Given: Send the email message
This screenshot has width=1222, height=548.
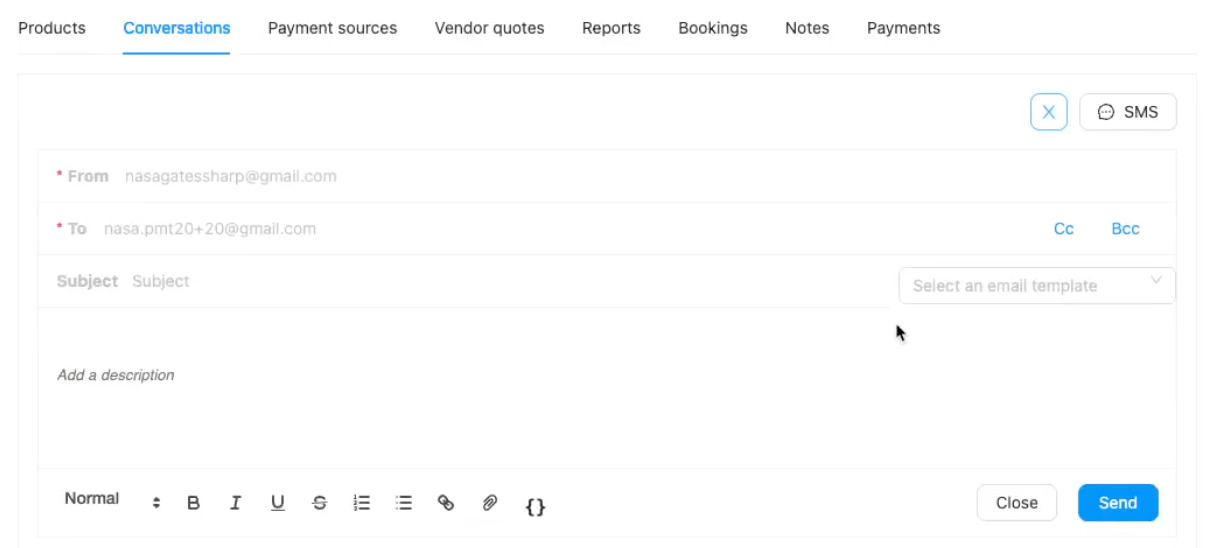Looking at the screenshot, I should (x=1117, y=503).
